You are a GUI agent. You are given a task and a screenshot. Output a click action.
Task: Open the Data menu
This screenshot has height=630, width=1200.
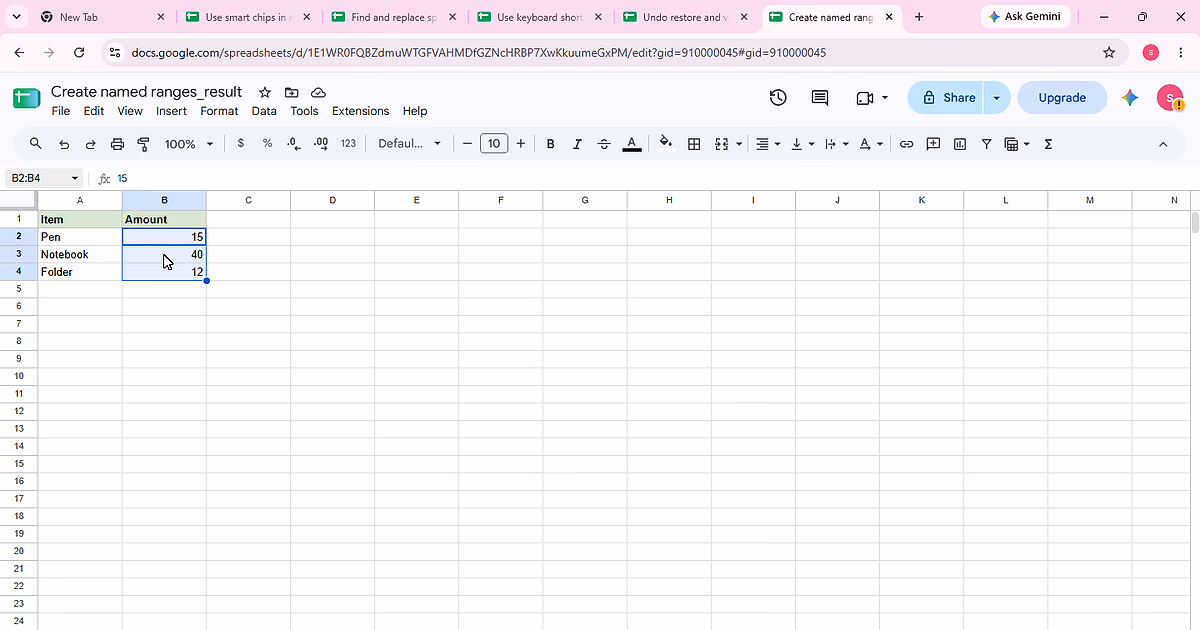click(x=264, y=111)
